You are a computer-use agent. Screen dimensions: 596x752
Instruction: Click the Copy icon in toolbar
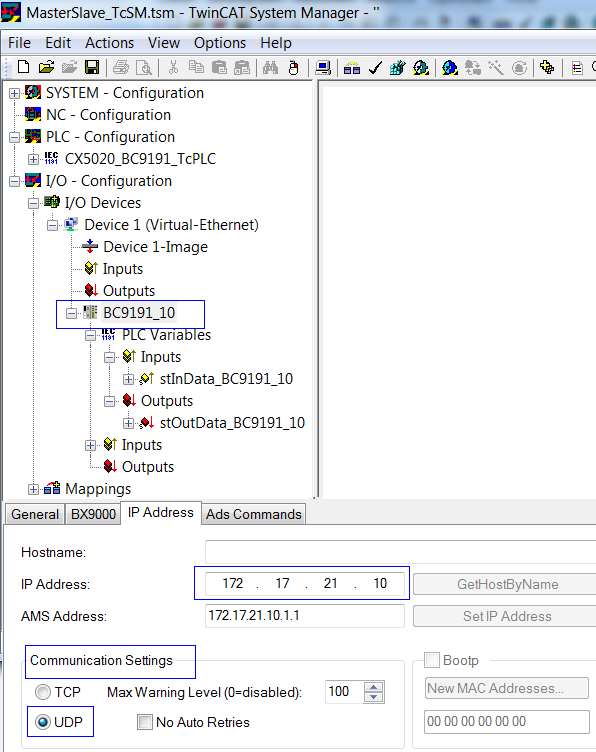coord(196,67)
